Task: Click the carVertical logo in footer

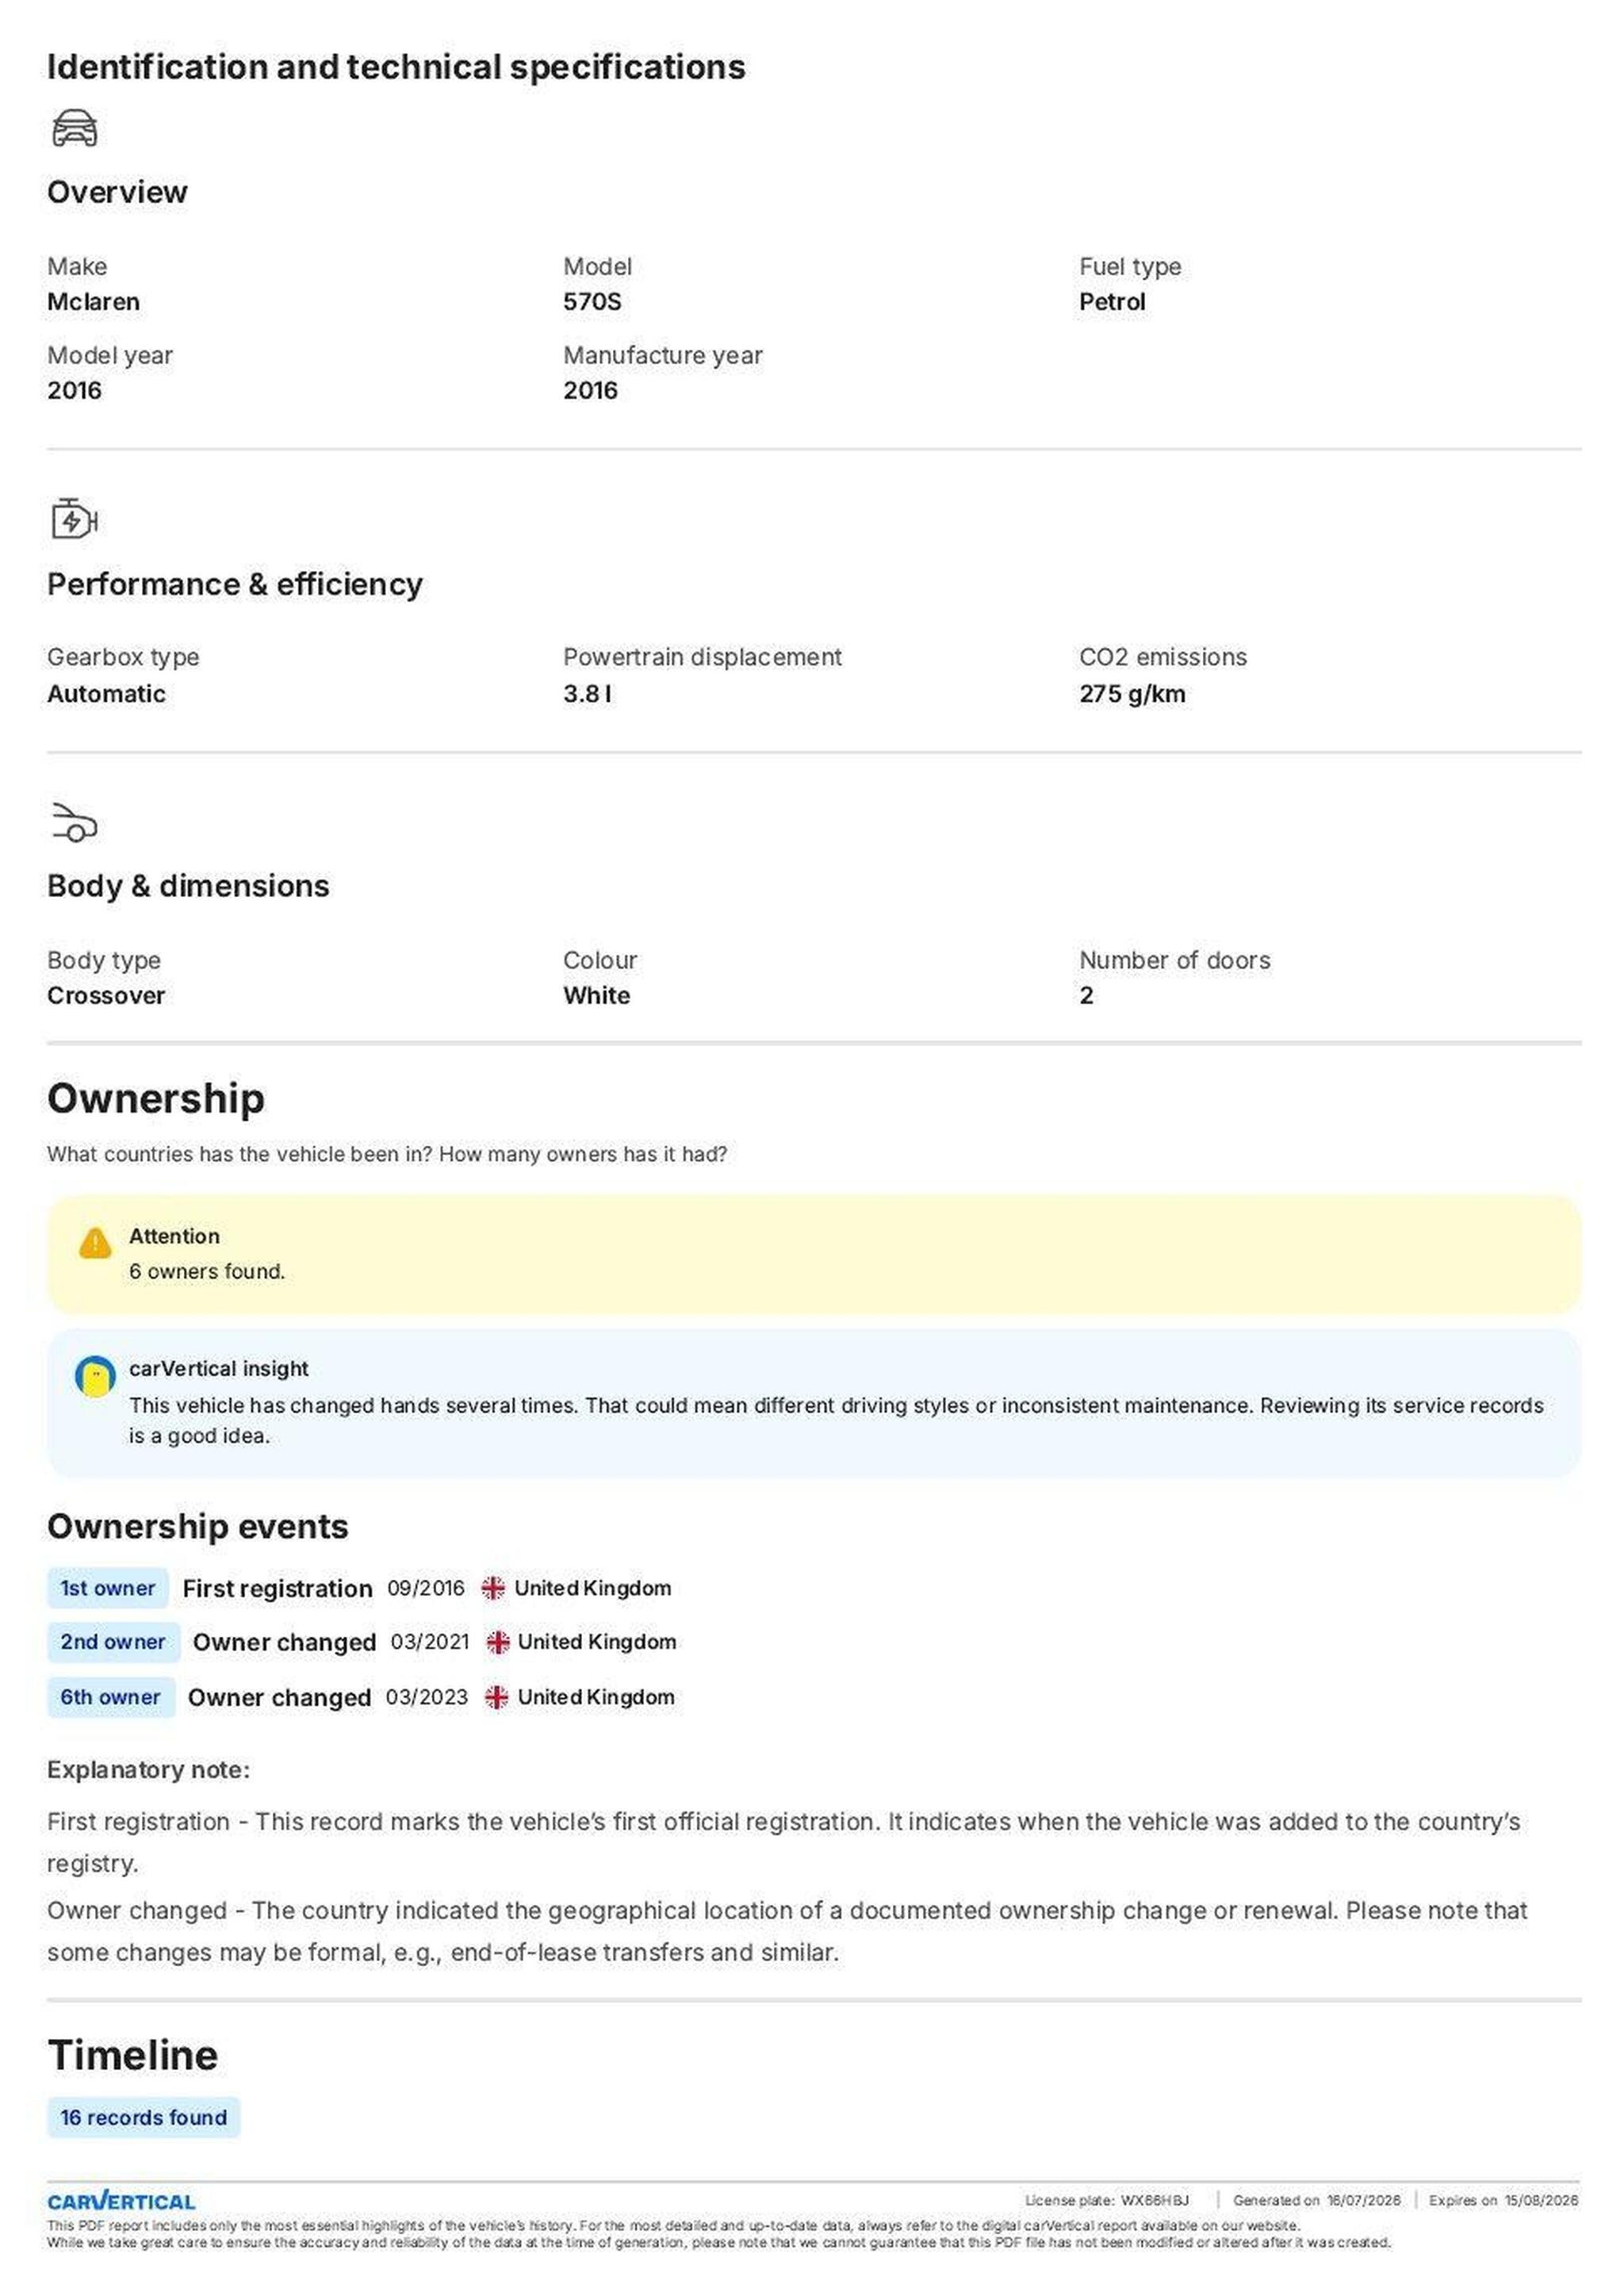Action: coord(121,2201)
